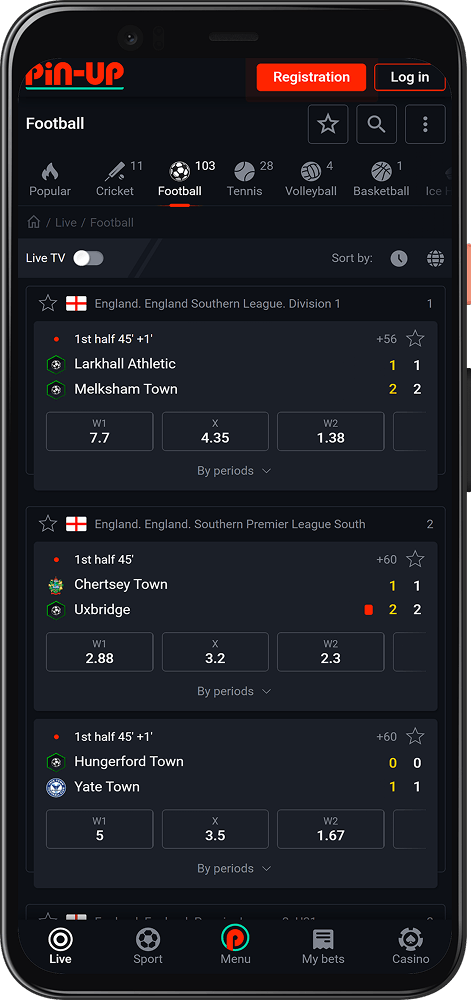Open favorites star icon beside search
The height and width of the screenshot is (1000, 471).
coord(328,124)
